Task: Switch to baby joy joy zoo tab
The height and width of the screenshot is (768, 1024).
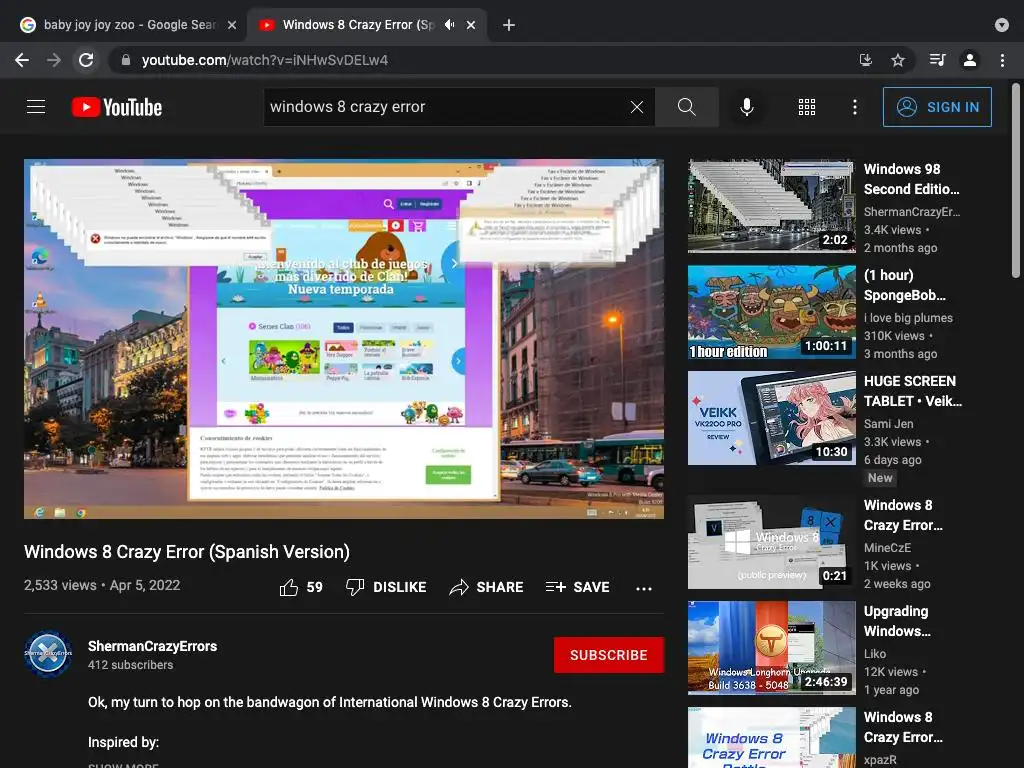Action: click(x=129, y=25)
